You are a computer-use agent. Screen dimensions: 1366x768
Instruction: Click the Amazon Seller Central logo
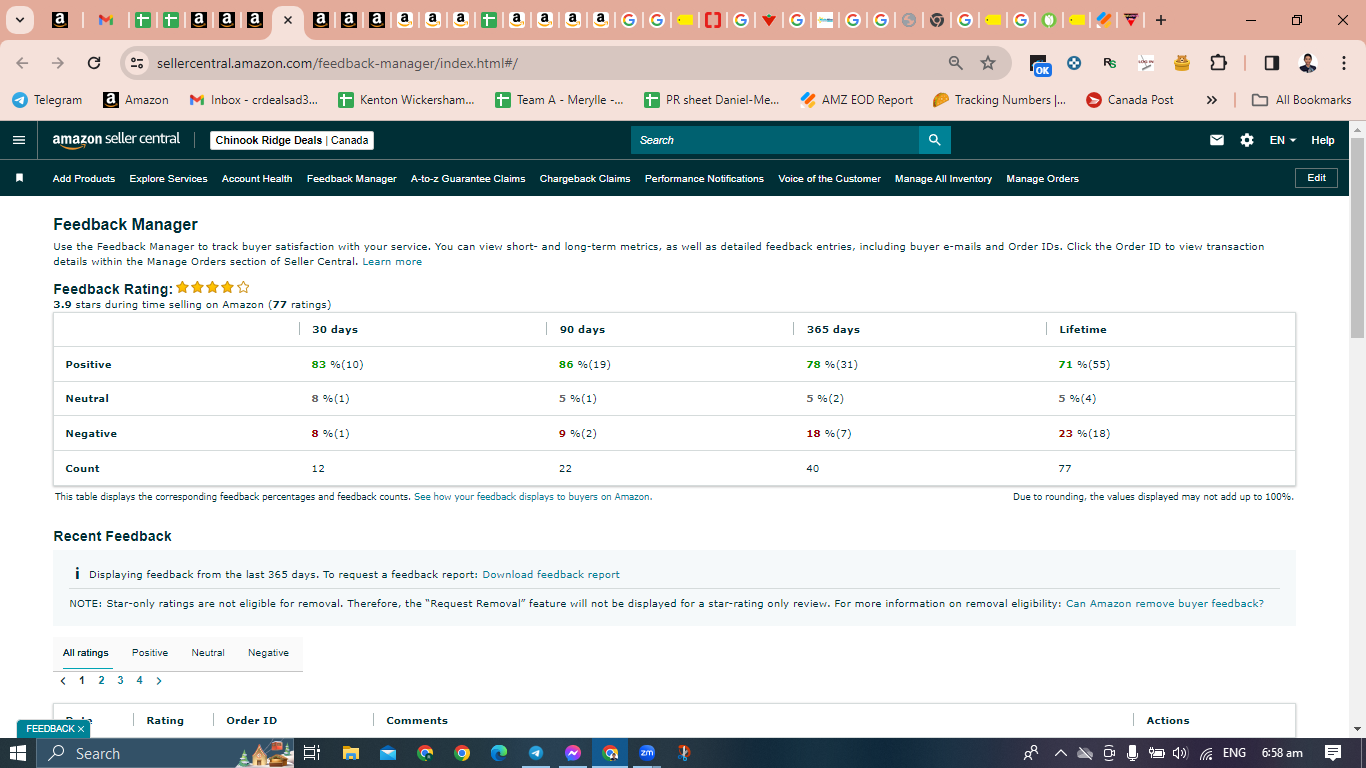pyautogui.click(x=116, y=140)
